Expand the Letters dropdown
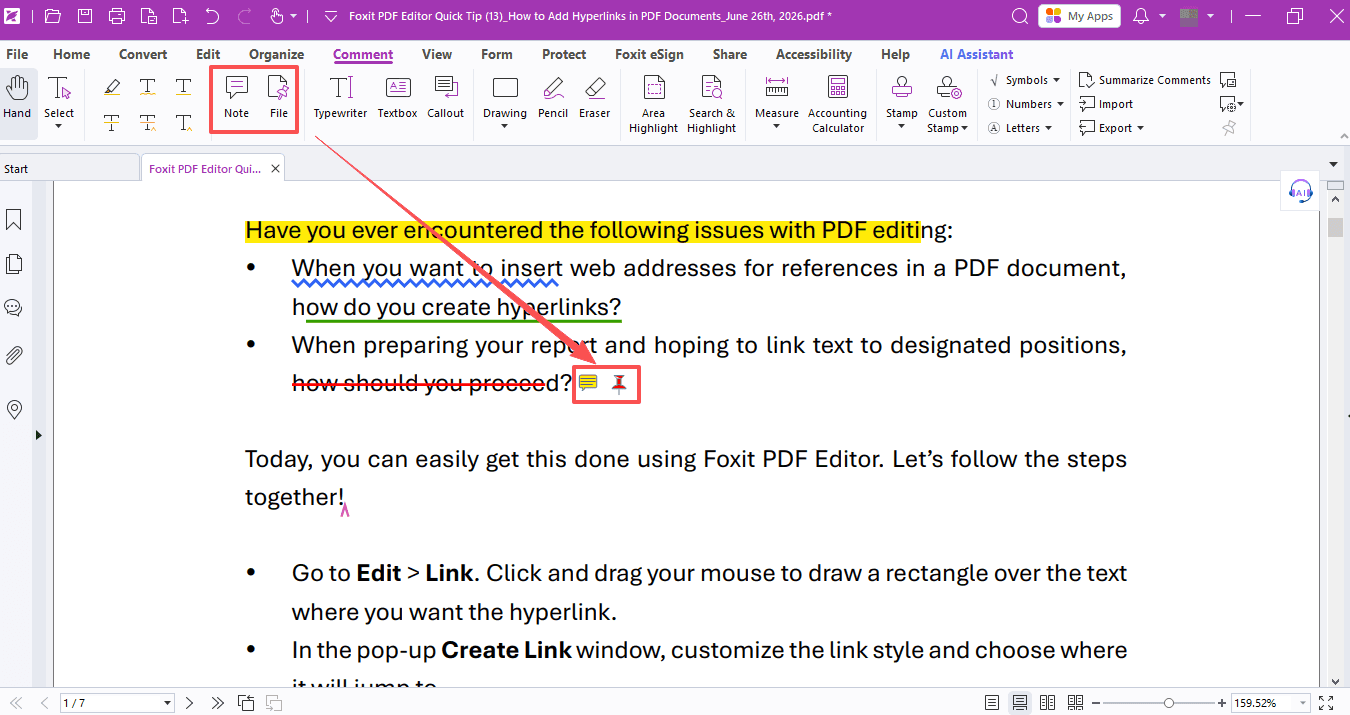 point(1049,128)
